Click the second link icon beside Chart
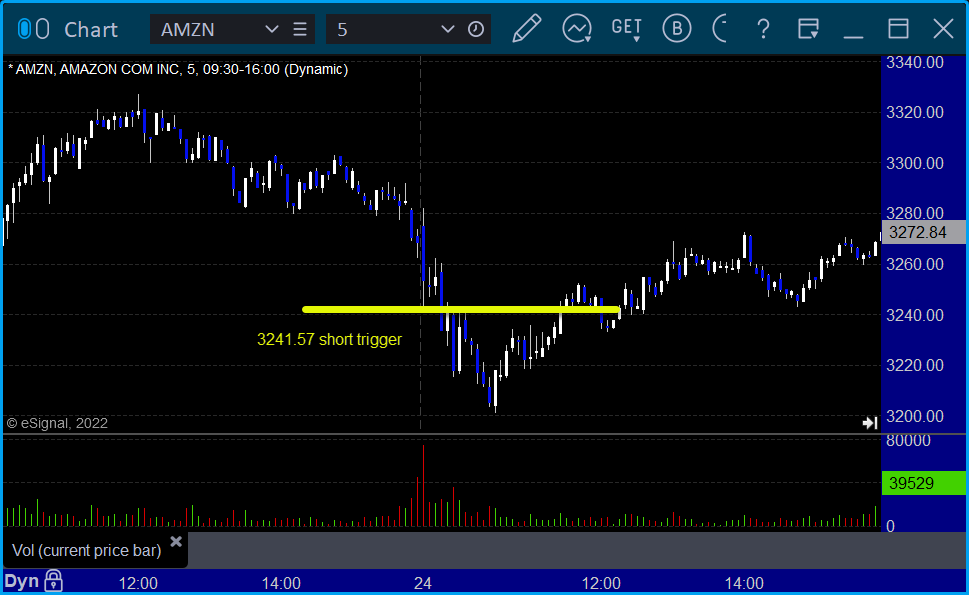 42,29
